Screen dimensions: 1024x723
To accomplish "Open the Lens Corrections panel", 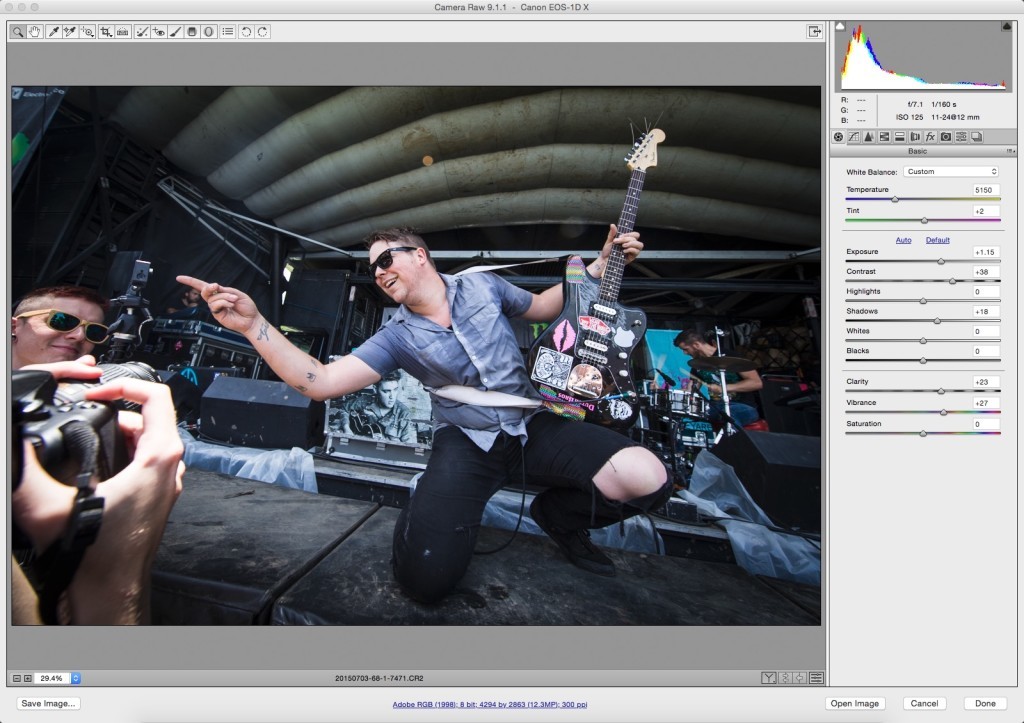I will coord(915,137).
